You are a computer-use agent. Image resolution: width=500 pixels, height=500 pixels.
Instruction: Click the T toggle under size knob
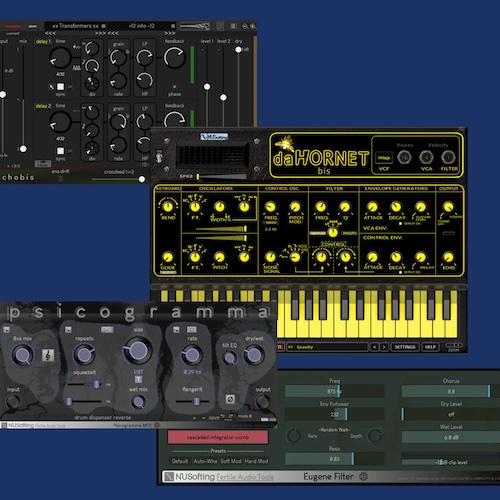[138, 379]
